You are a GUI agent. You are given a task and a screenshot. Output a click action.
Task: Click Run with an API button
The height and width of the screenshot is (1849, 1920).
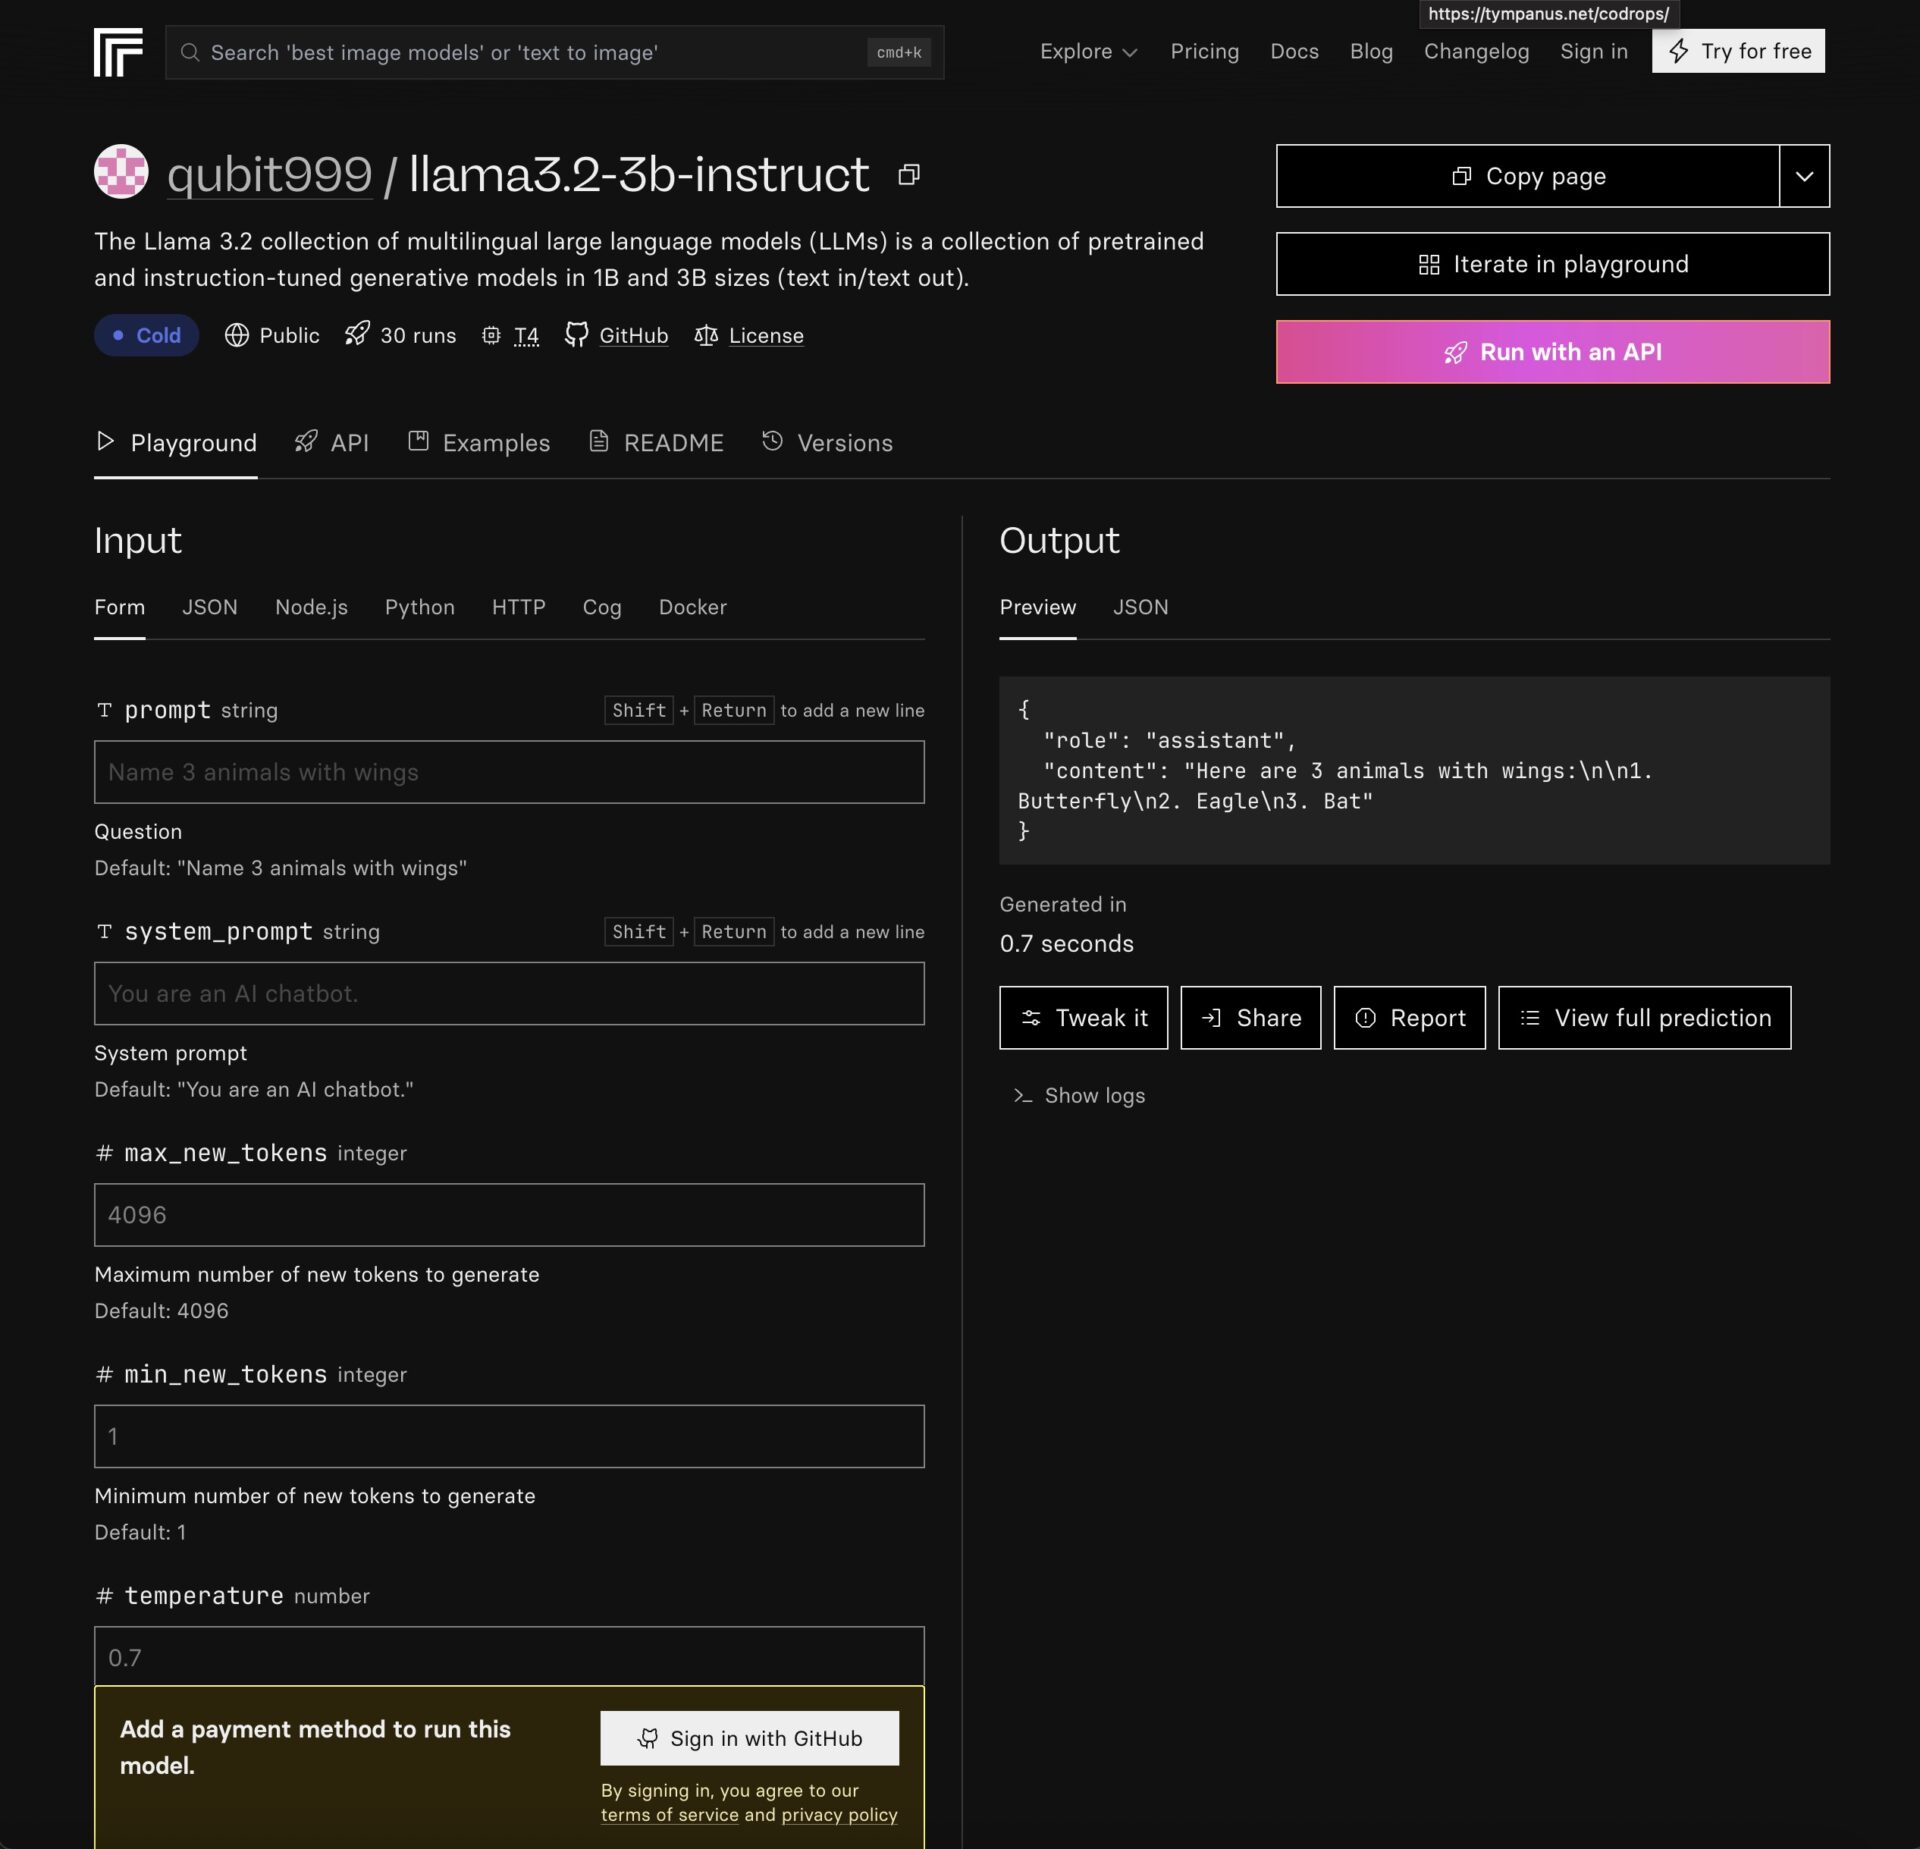(x=1553, y=352)
